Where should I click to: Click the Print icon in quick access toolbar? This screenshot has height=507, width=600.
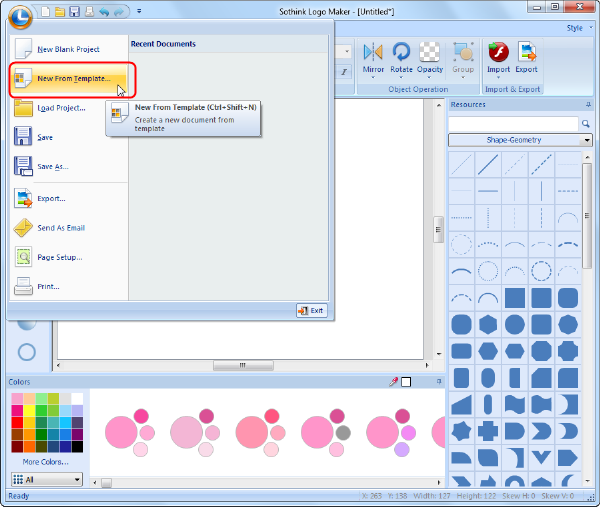89,11
